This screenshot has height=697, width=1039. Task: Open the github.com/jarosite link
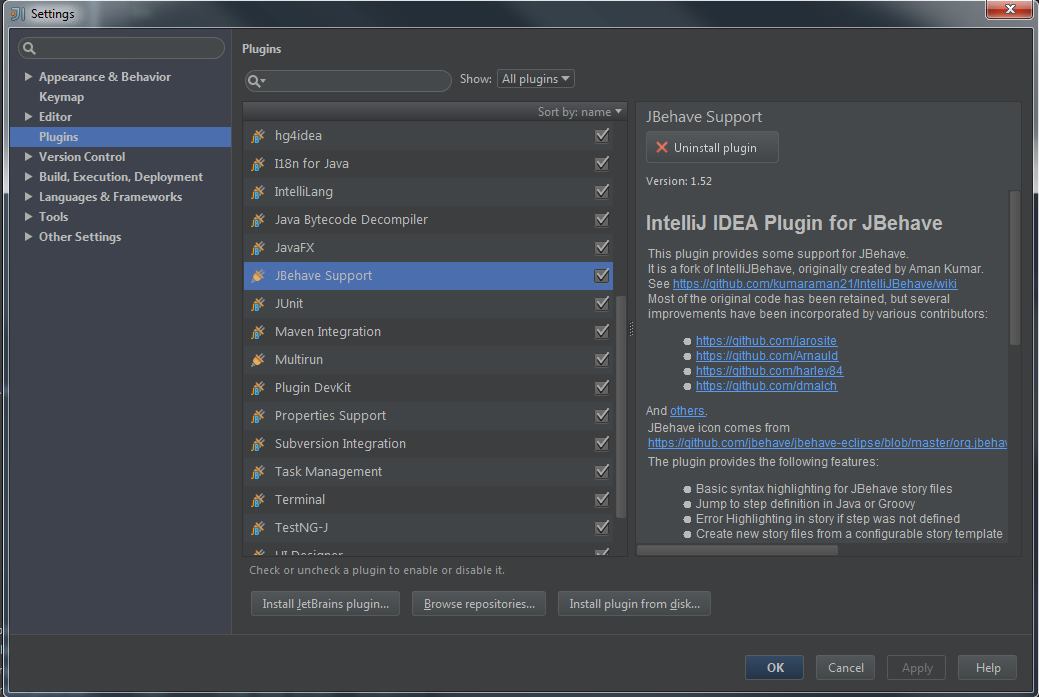pos(766,341)
